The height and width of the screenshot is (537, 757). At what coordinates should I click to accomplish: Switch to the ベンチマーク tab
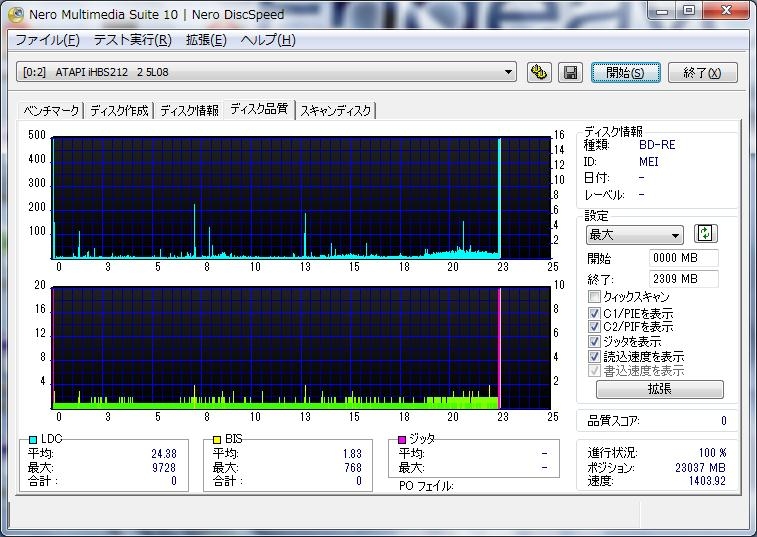point(51,111)
